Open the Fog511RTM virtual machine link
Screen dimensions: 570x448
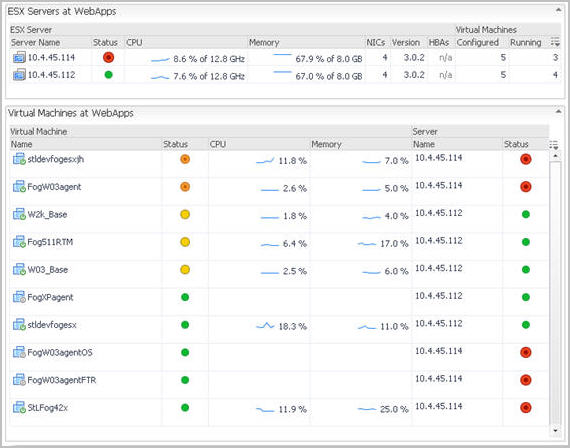[50, 242]
